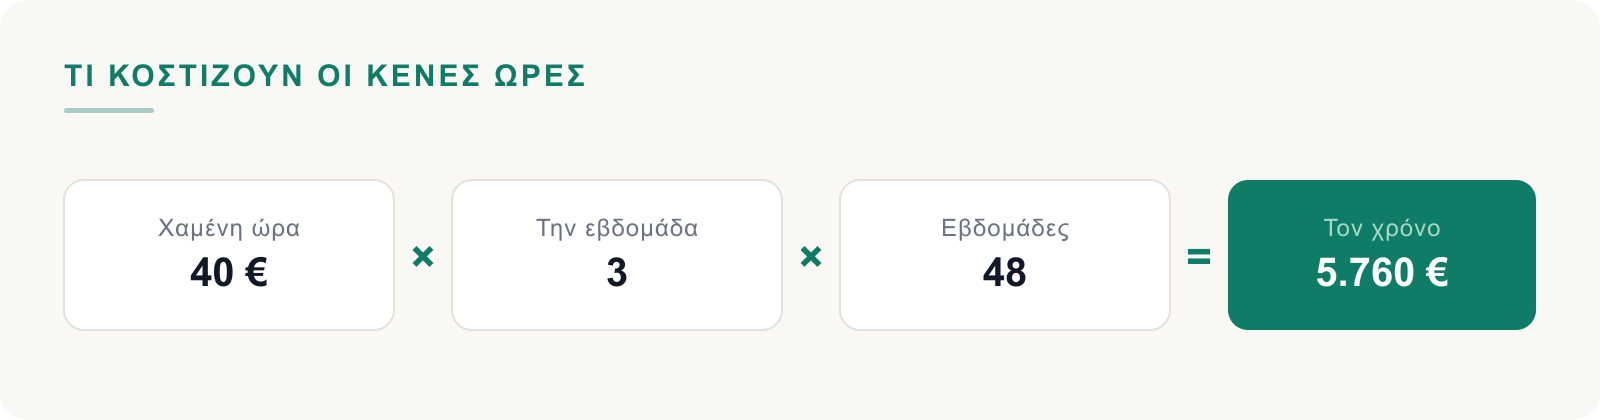Image resolution: width=1600 pixels, height=420 pixels.
Task: Click the 'Εβδομάδες' label text
Action: pos(1005,228)
